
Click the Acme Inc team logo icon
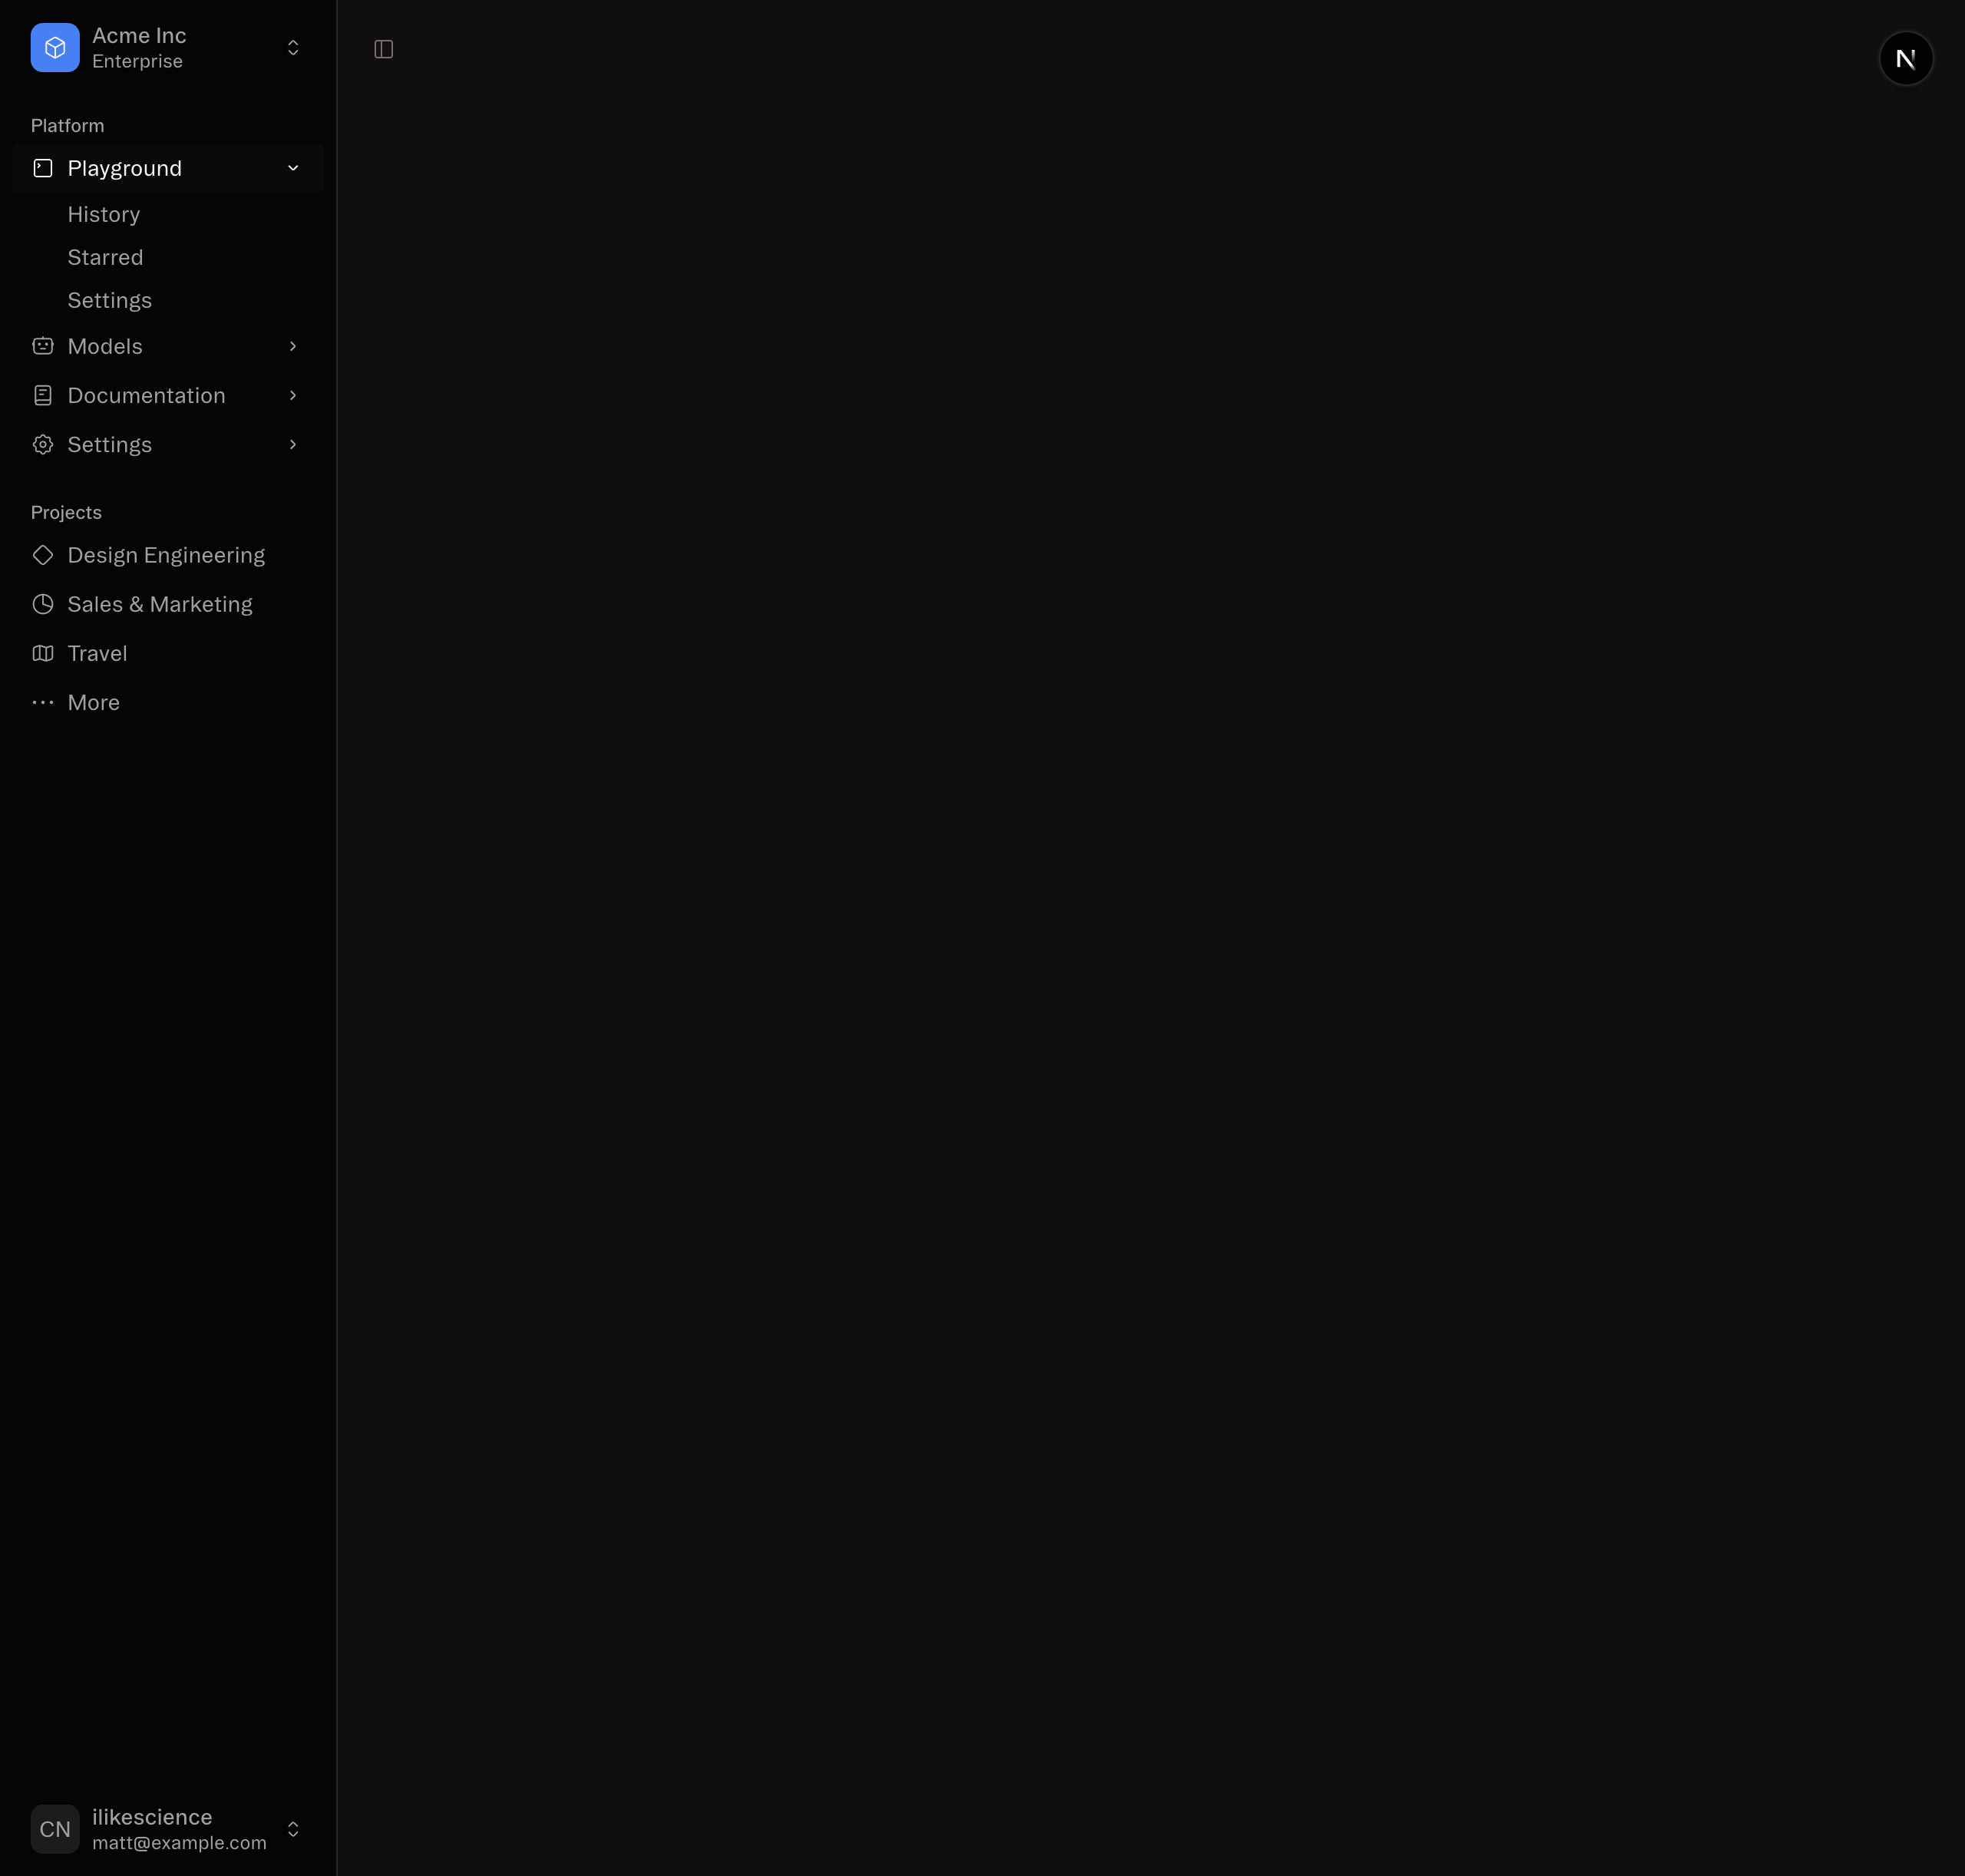pos(55,47)
